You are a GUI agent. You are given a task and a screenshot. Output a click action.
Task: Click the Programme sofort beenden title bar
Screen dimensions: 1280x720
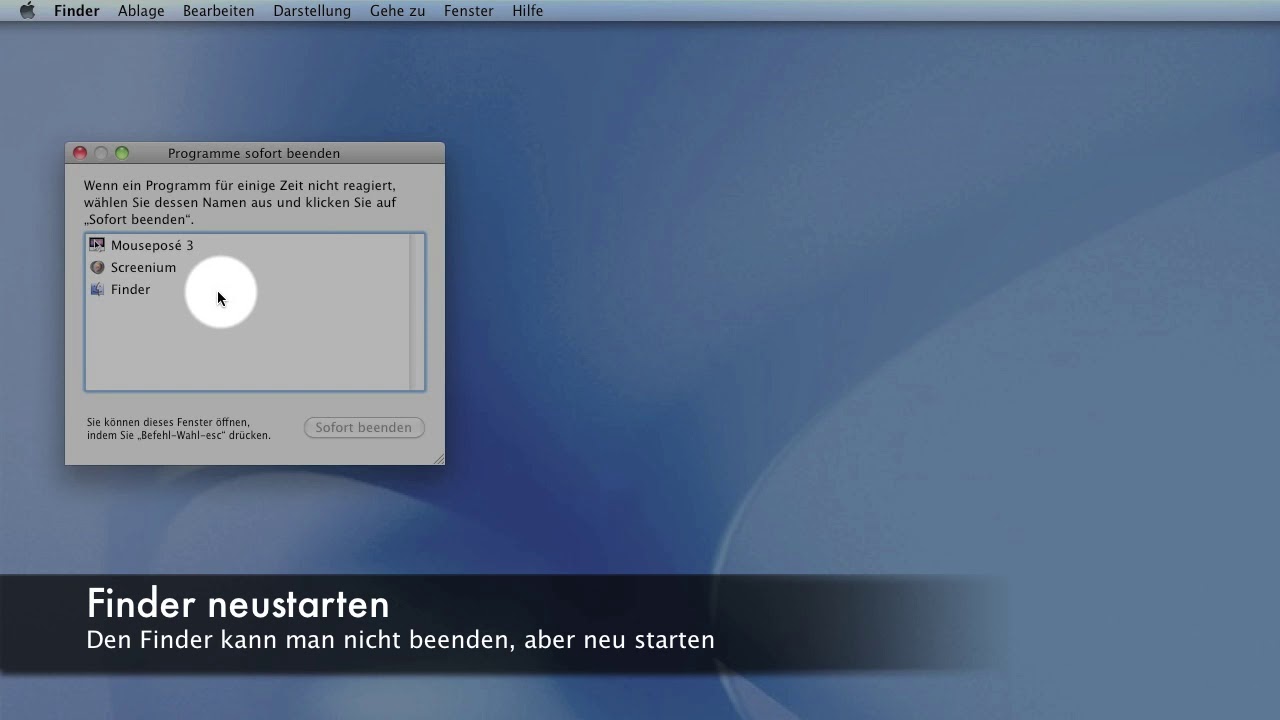(x=254, y=153)
